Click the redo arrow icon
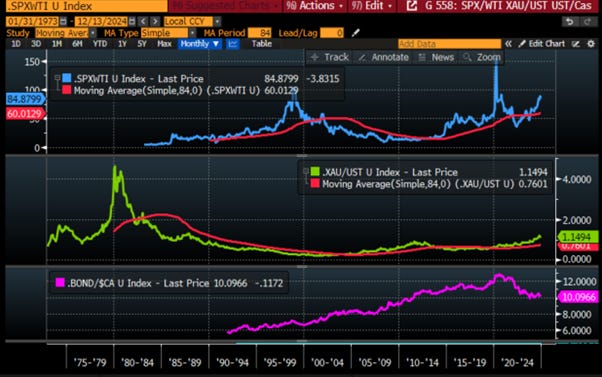Viewport: 602px width, 377px height. click(587, 21)
